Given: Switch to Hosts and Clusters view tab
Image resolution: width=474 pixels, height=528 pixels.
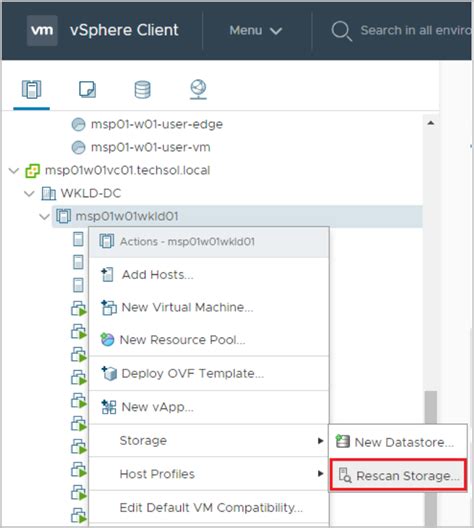Looking at the screenshot, I should (x=32, y=89).
